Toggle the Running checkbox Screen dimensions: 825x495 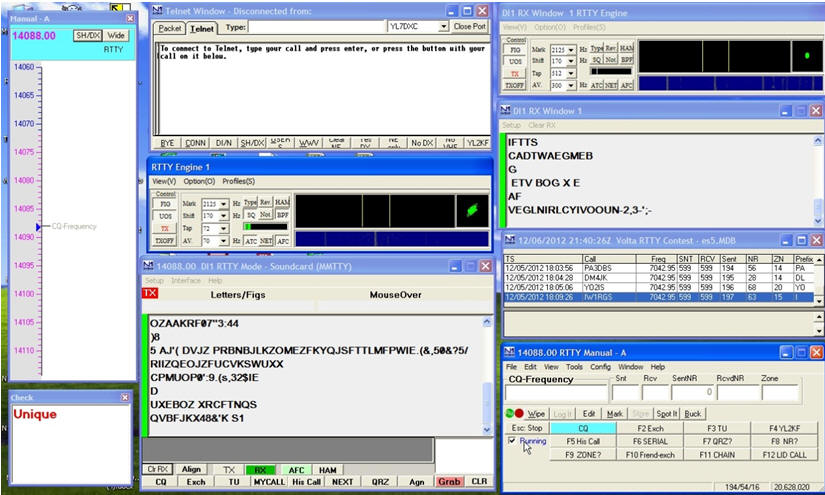click(512, 440)
